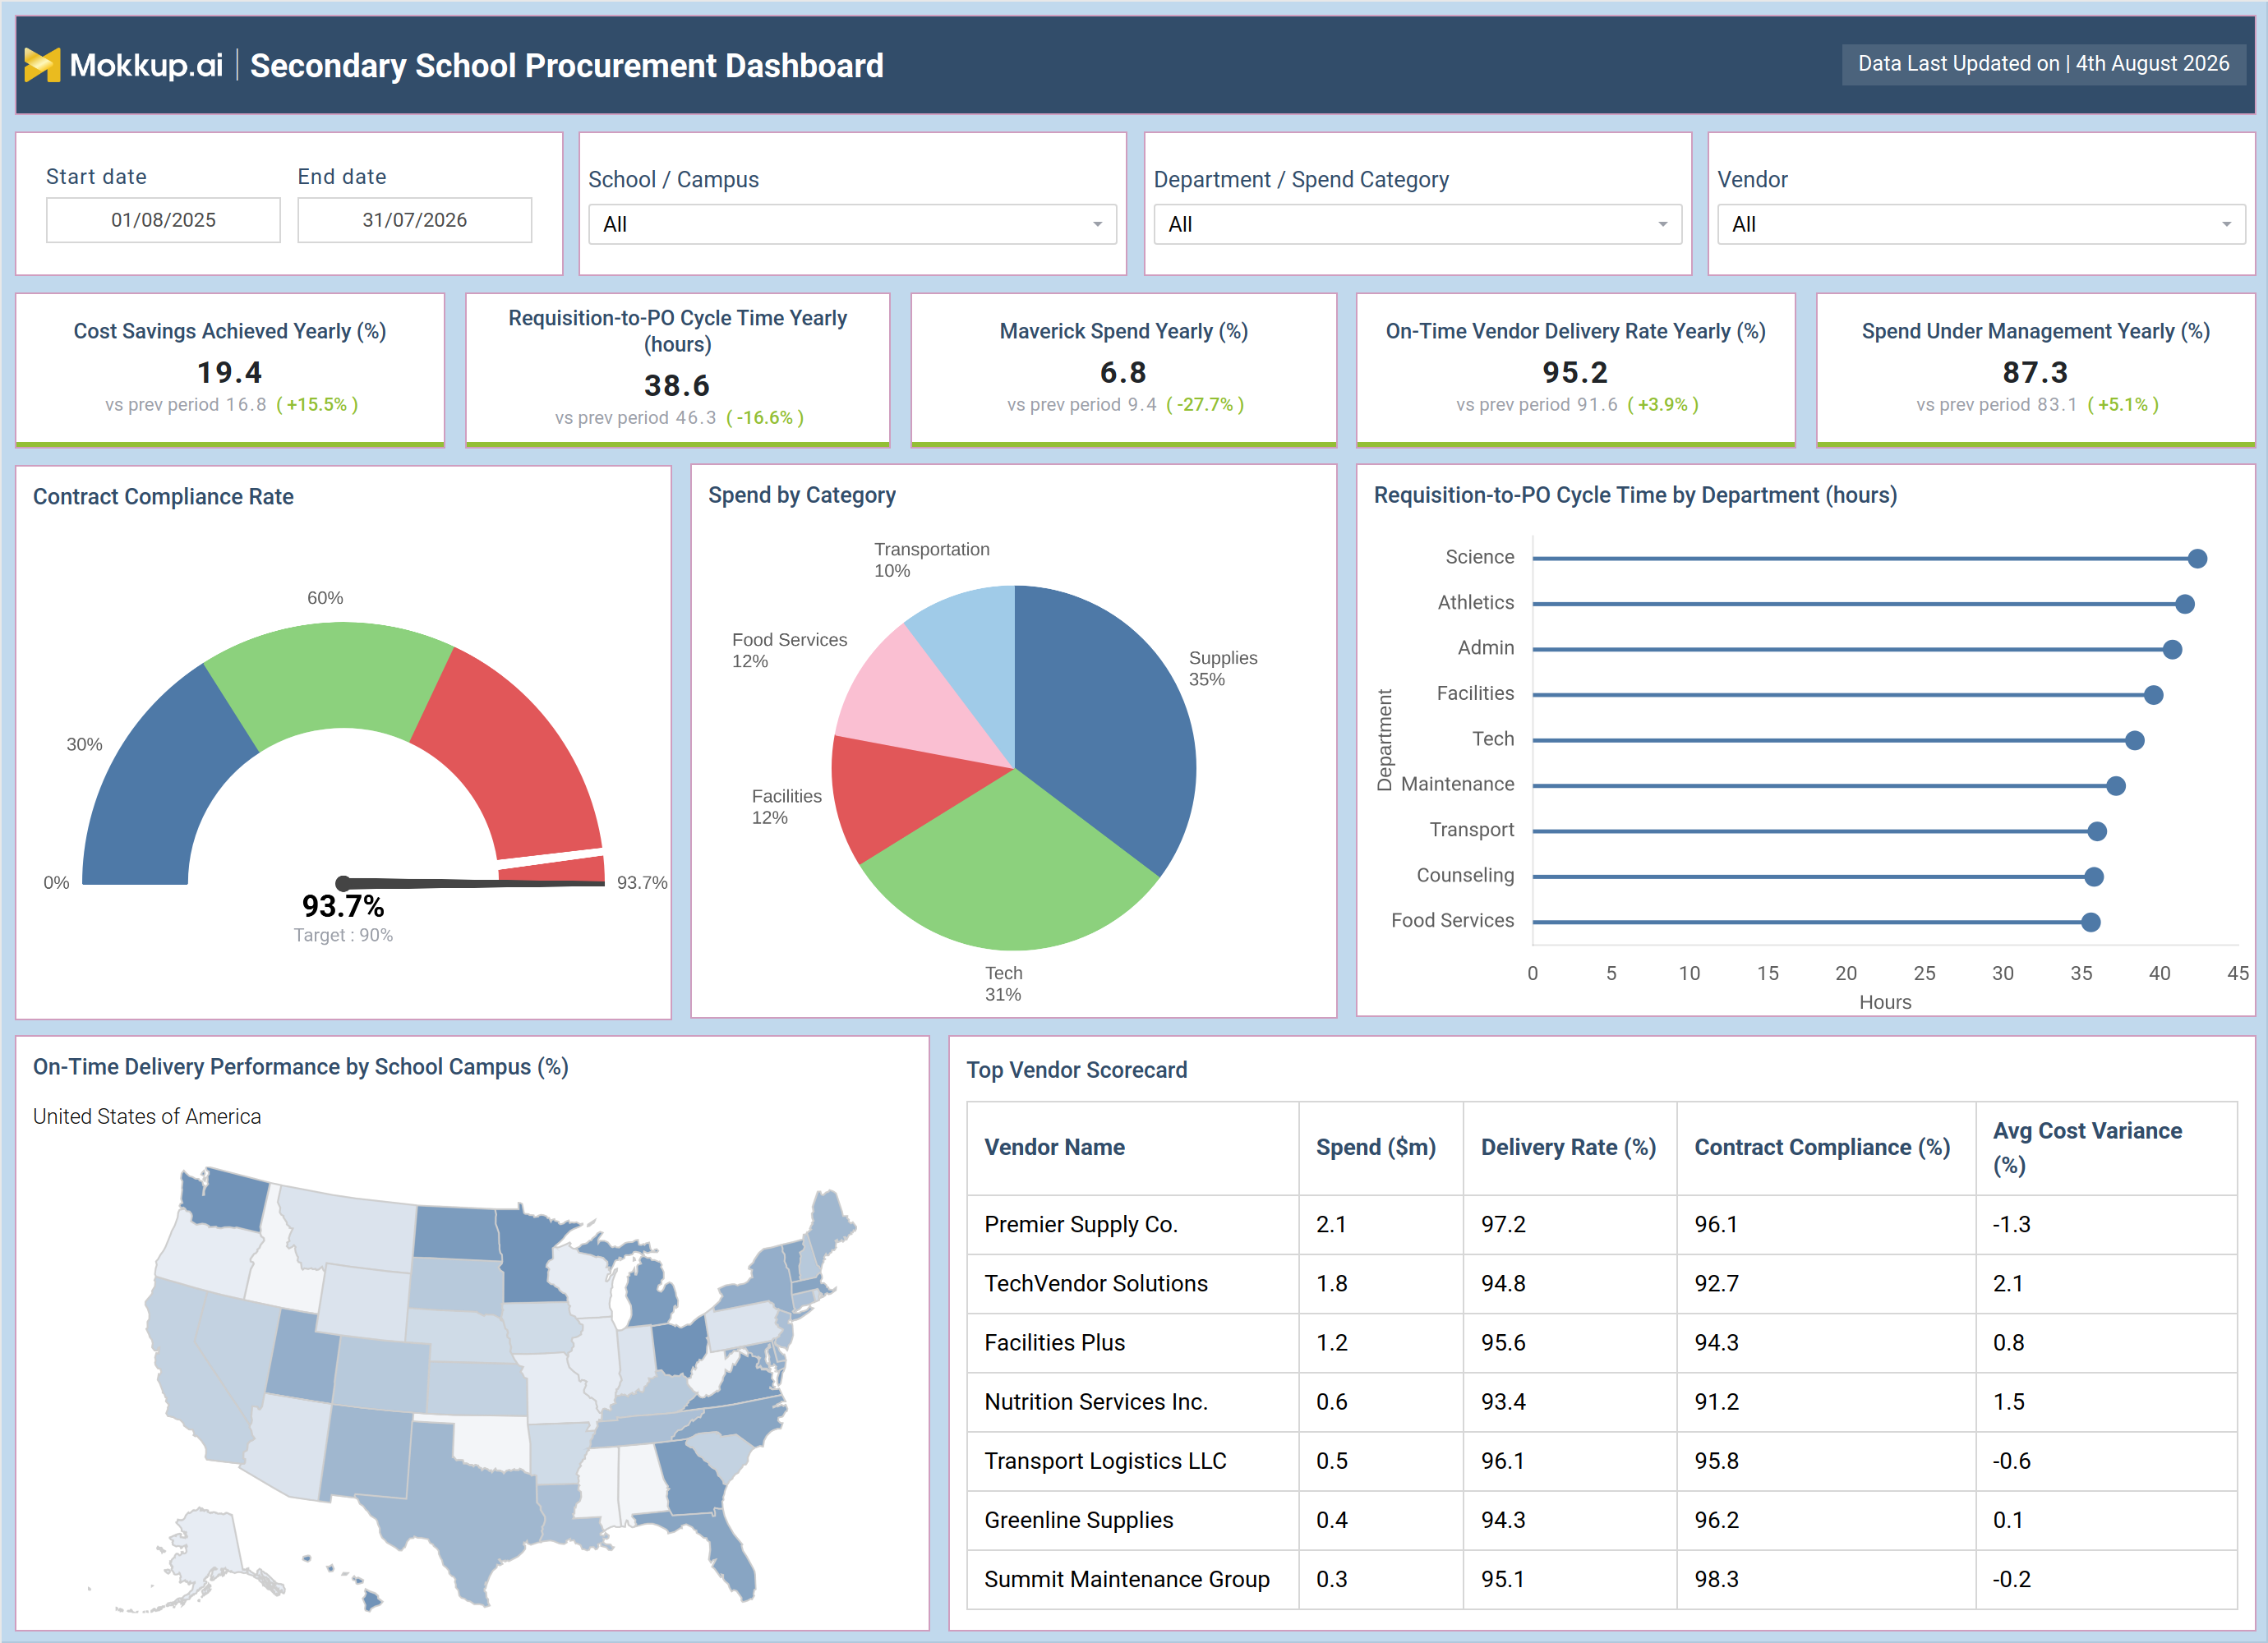Select the Summit Maintenance Group row
Image resolution: width=2268 pixels, height=1643 pixels.
tap(1601, 1578)
